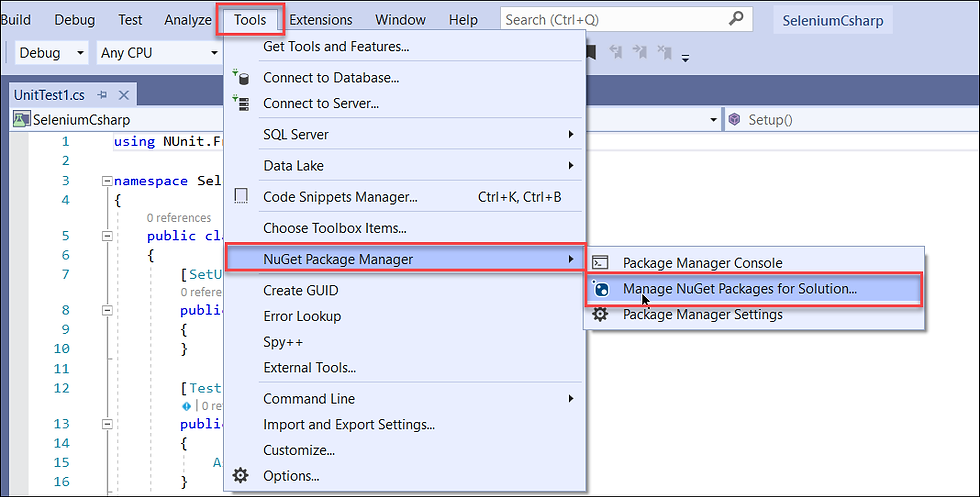This screenshot has width=980, height=497.
Task: Collapse the method block at line 8
Action: pos(107,310)
